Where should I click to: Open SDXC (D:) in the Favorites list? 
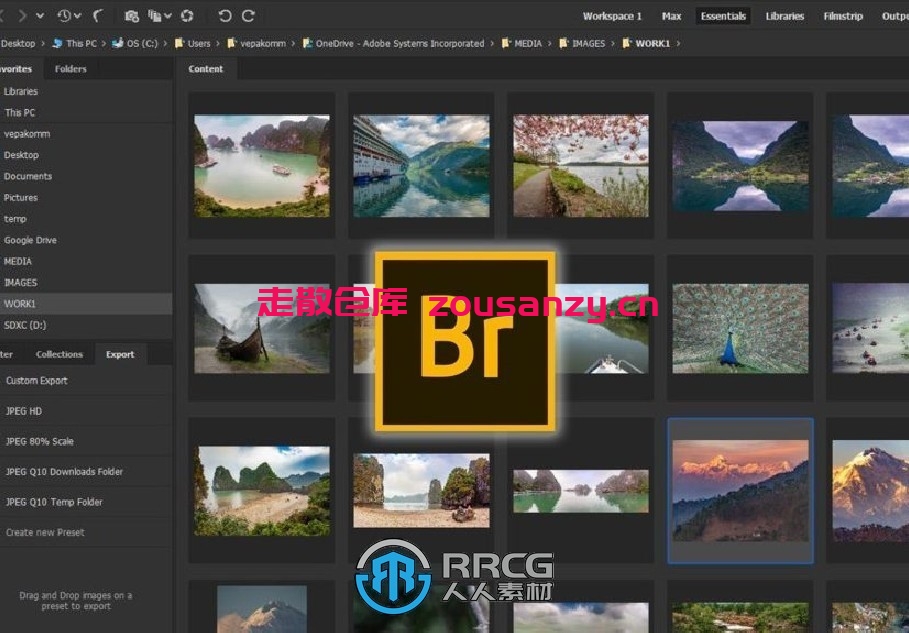pos(25,325)
